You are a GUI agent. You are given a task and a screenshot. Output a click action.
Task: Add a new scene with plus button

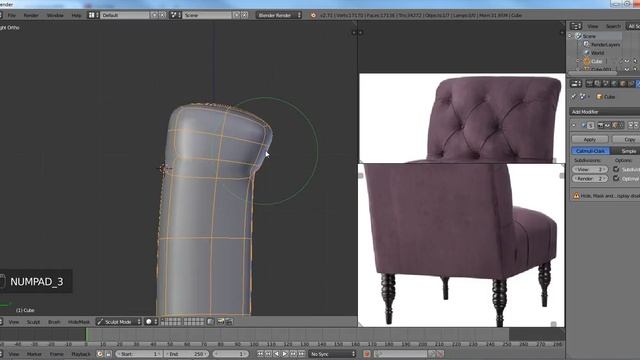(236, 15)
